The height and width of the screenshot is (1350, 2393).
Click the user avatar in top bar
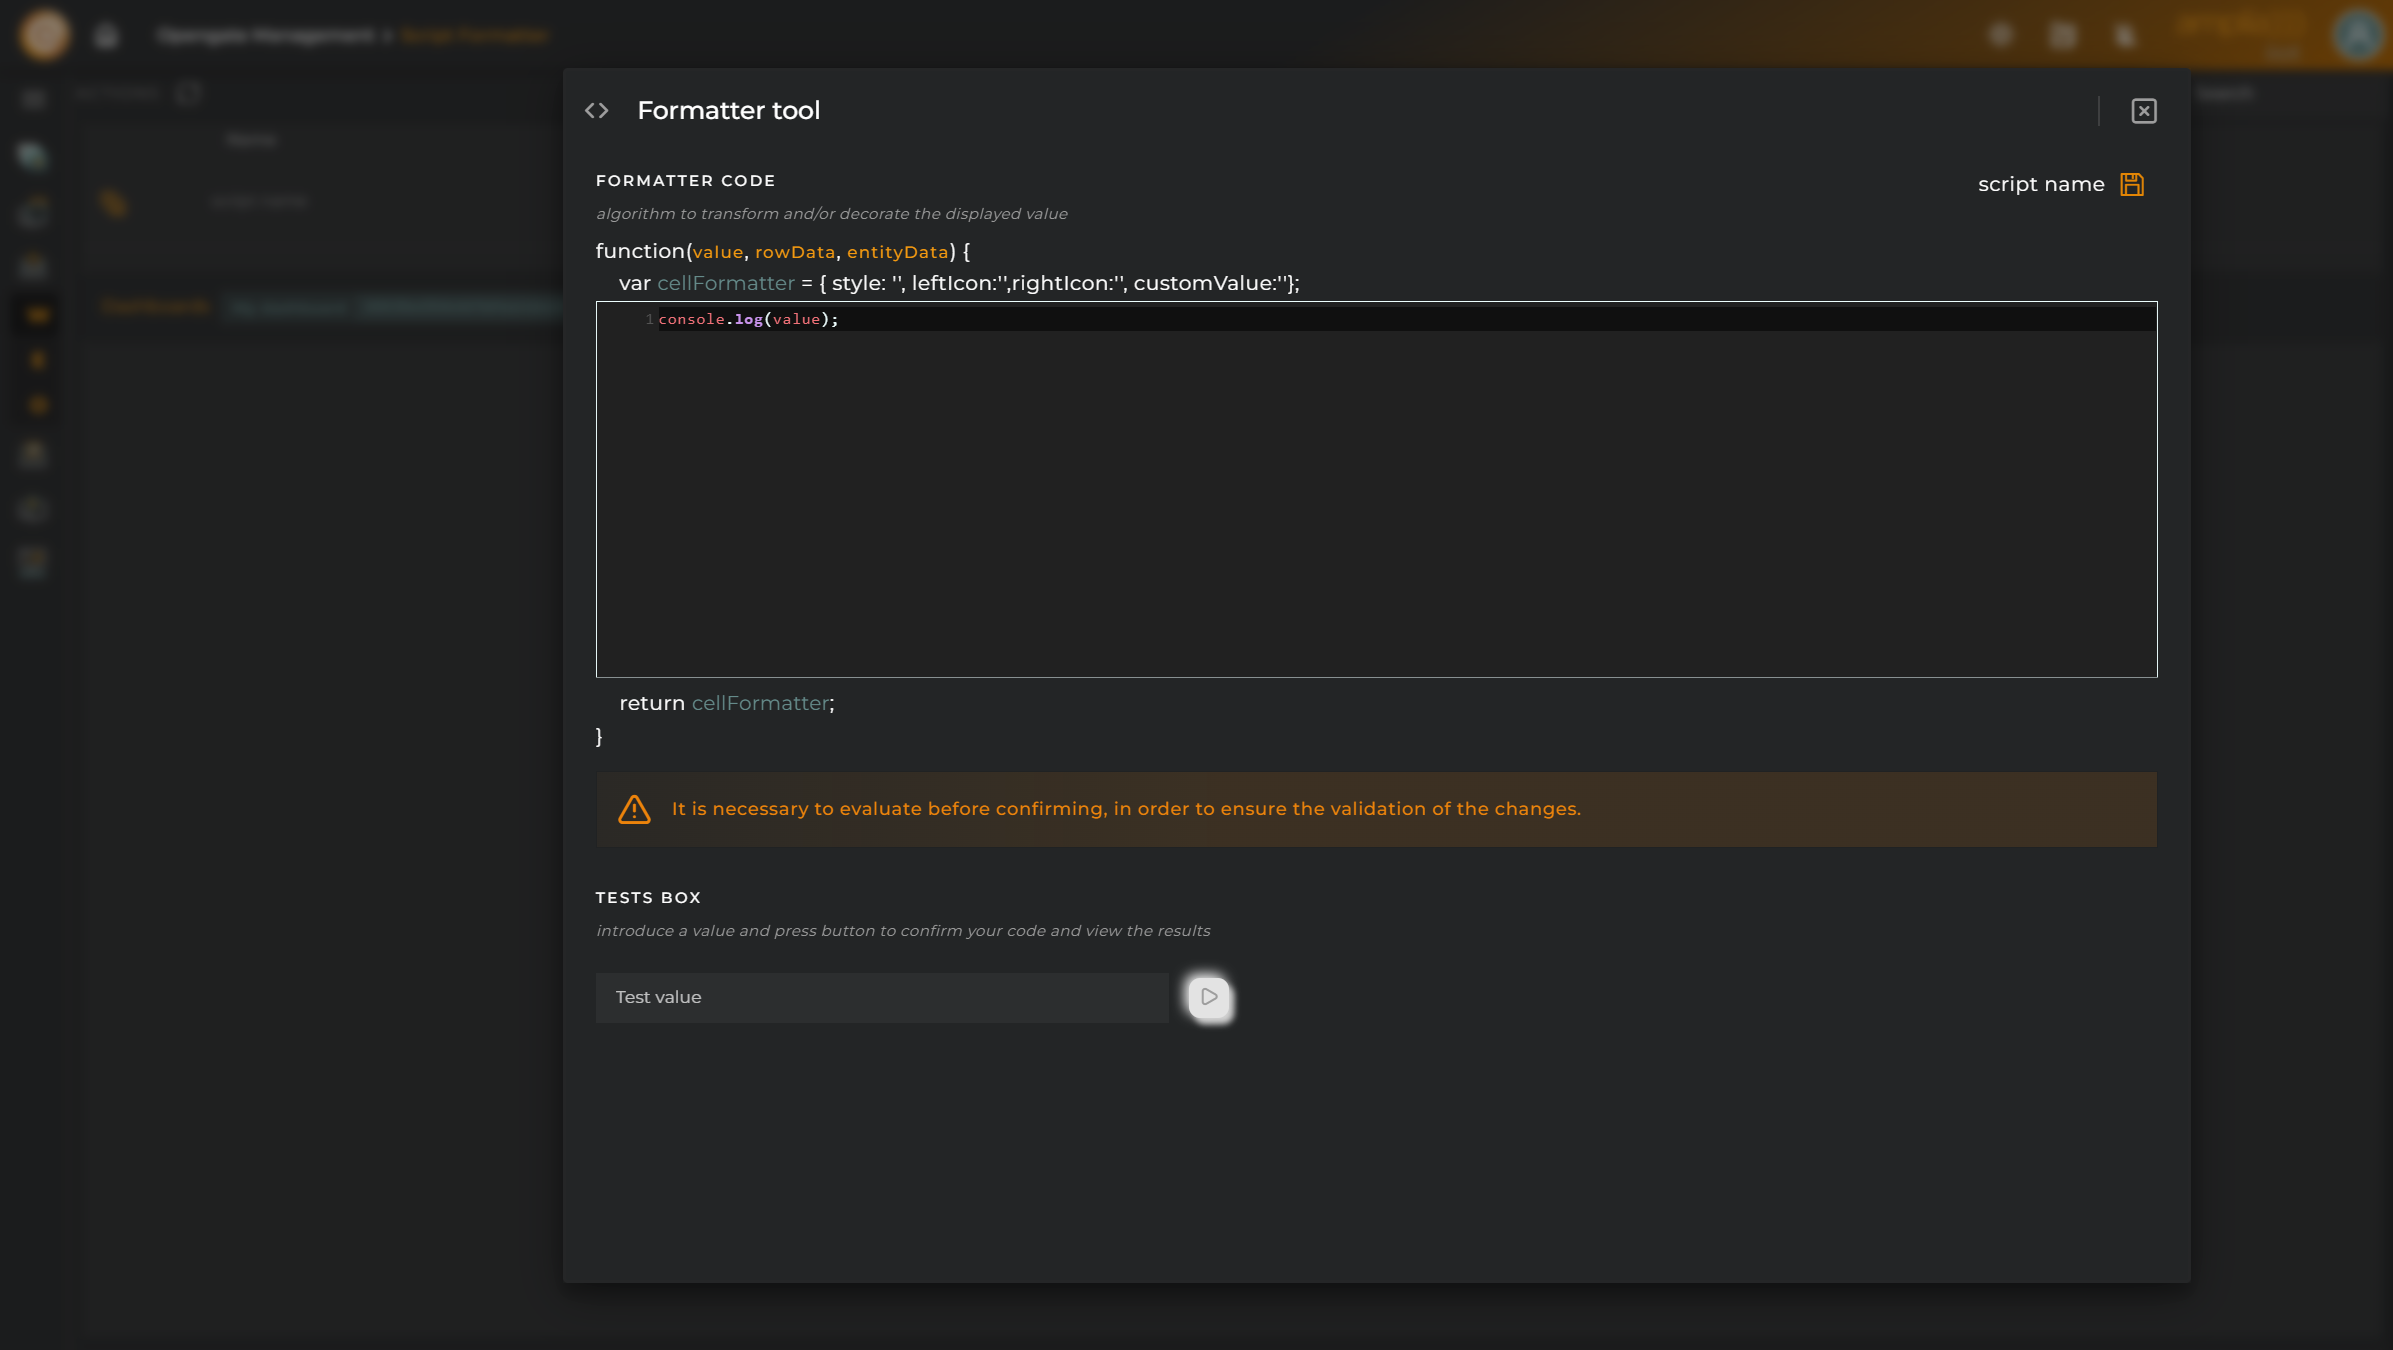2357,35
